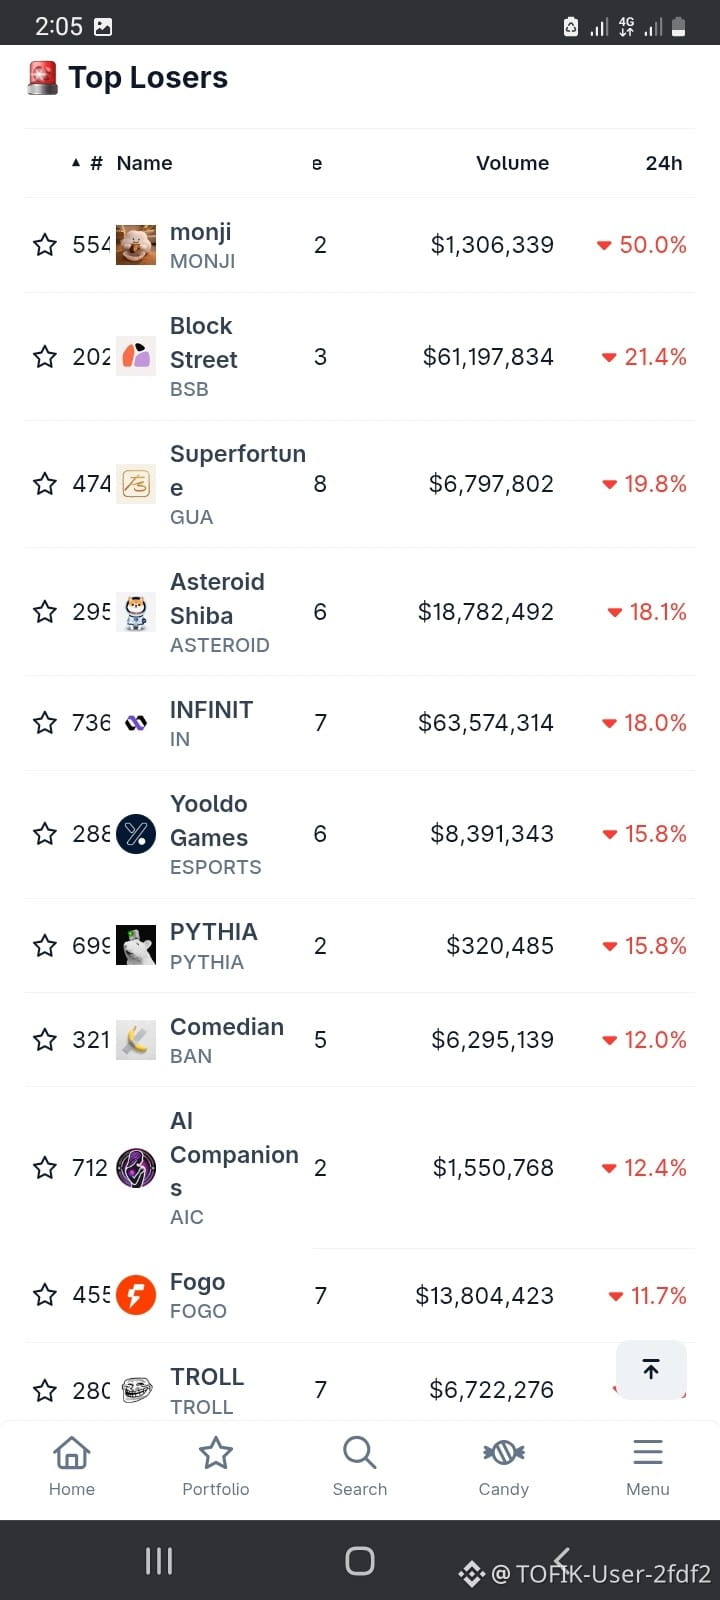Tap the Yooldo Games logo icon
The width and height of the screenshot is (720, 1600).
(x=136, y=834)
